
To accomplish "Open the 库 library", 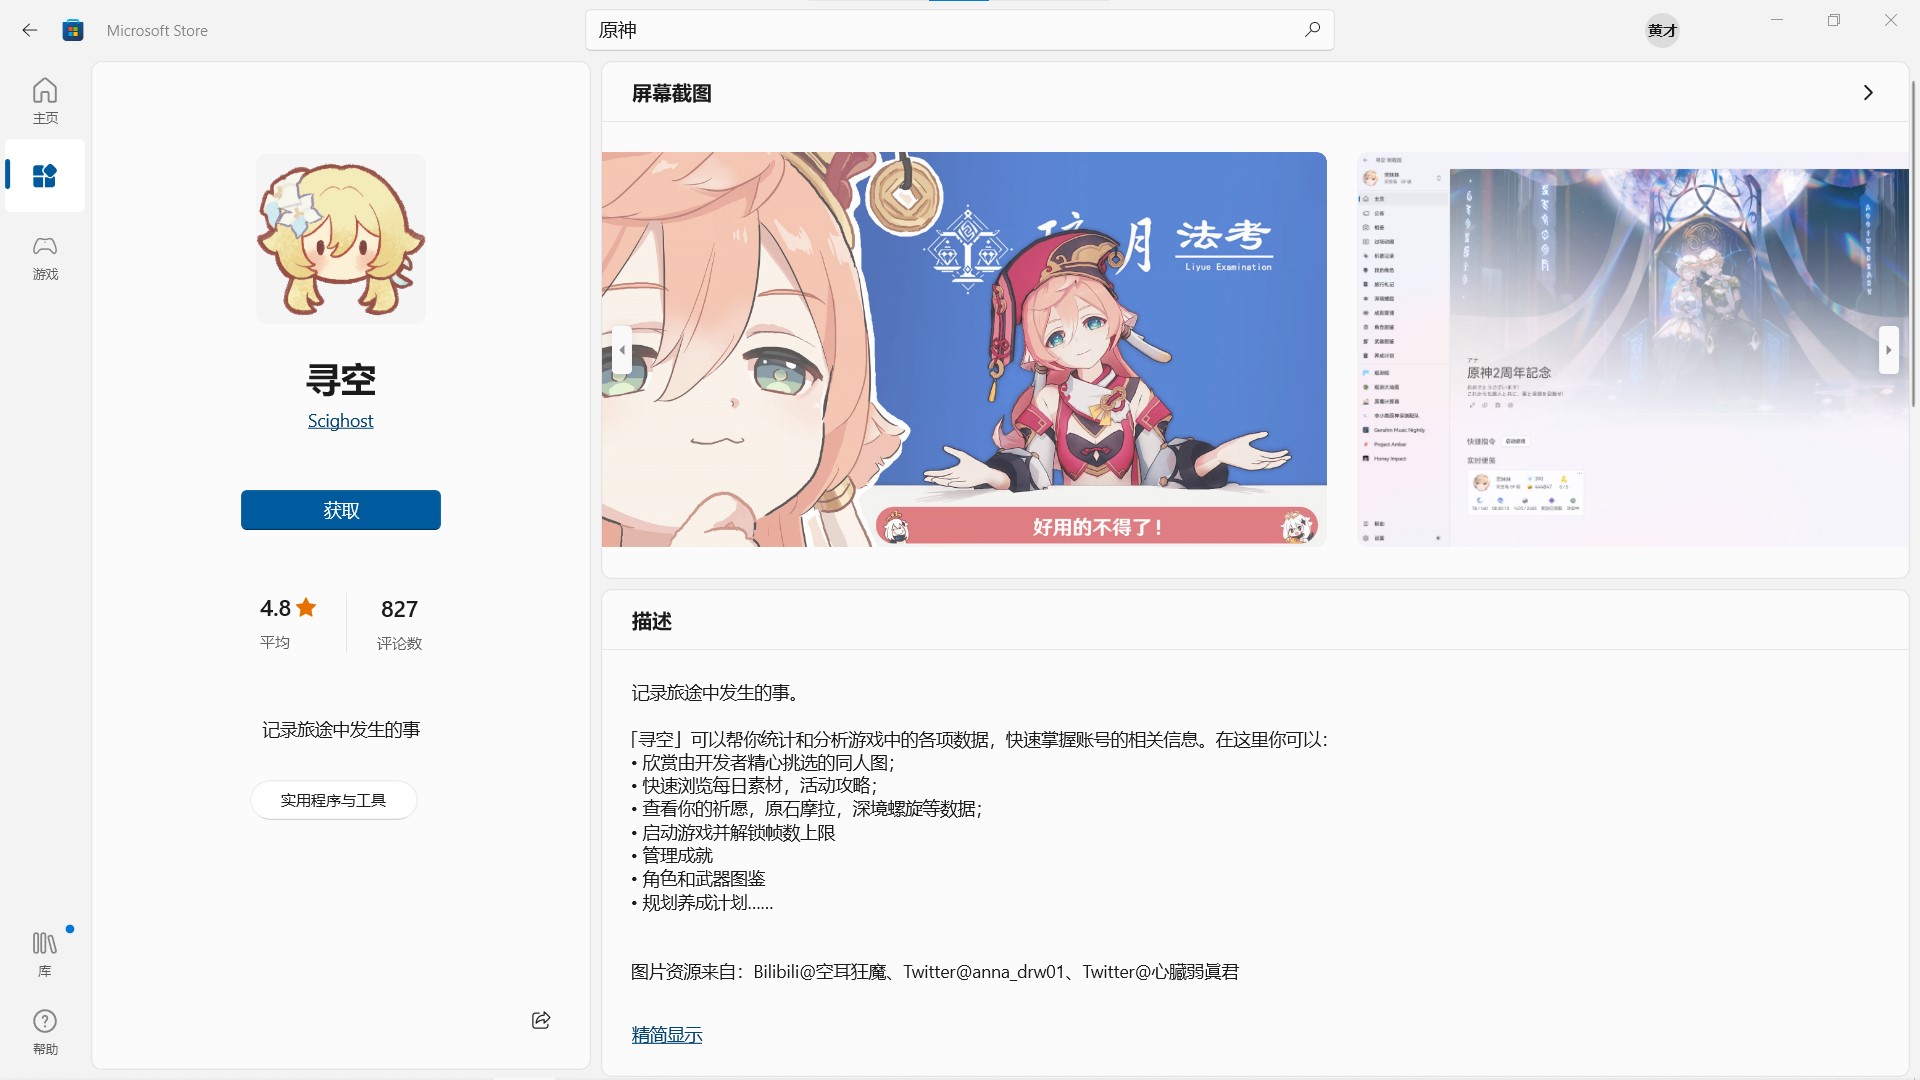I will point(45,954).
